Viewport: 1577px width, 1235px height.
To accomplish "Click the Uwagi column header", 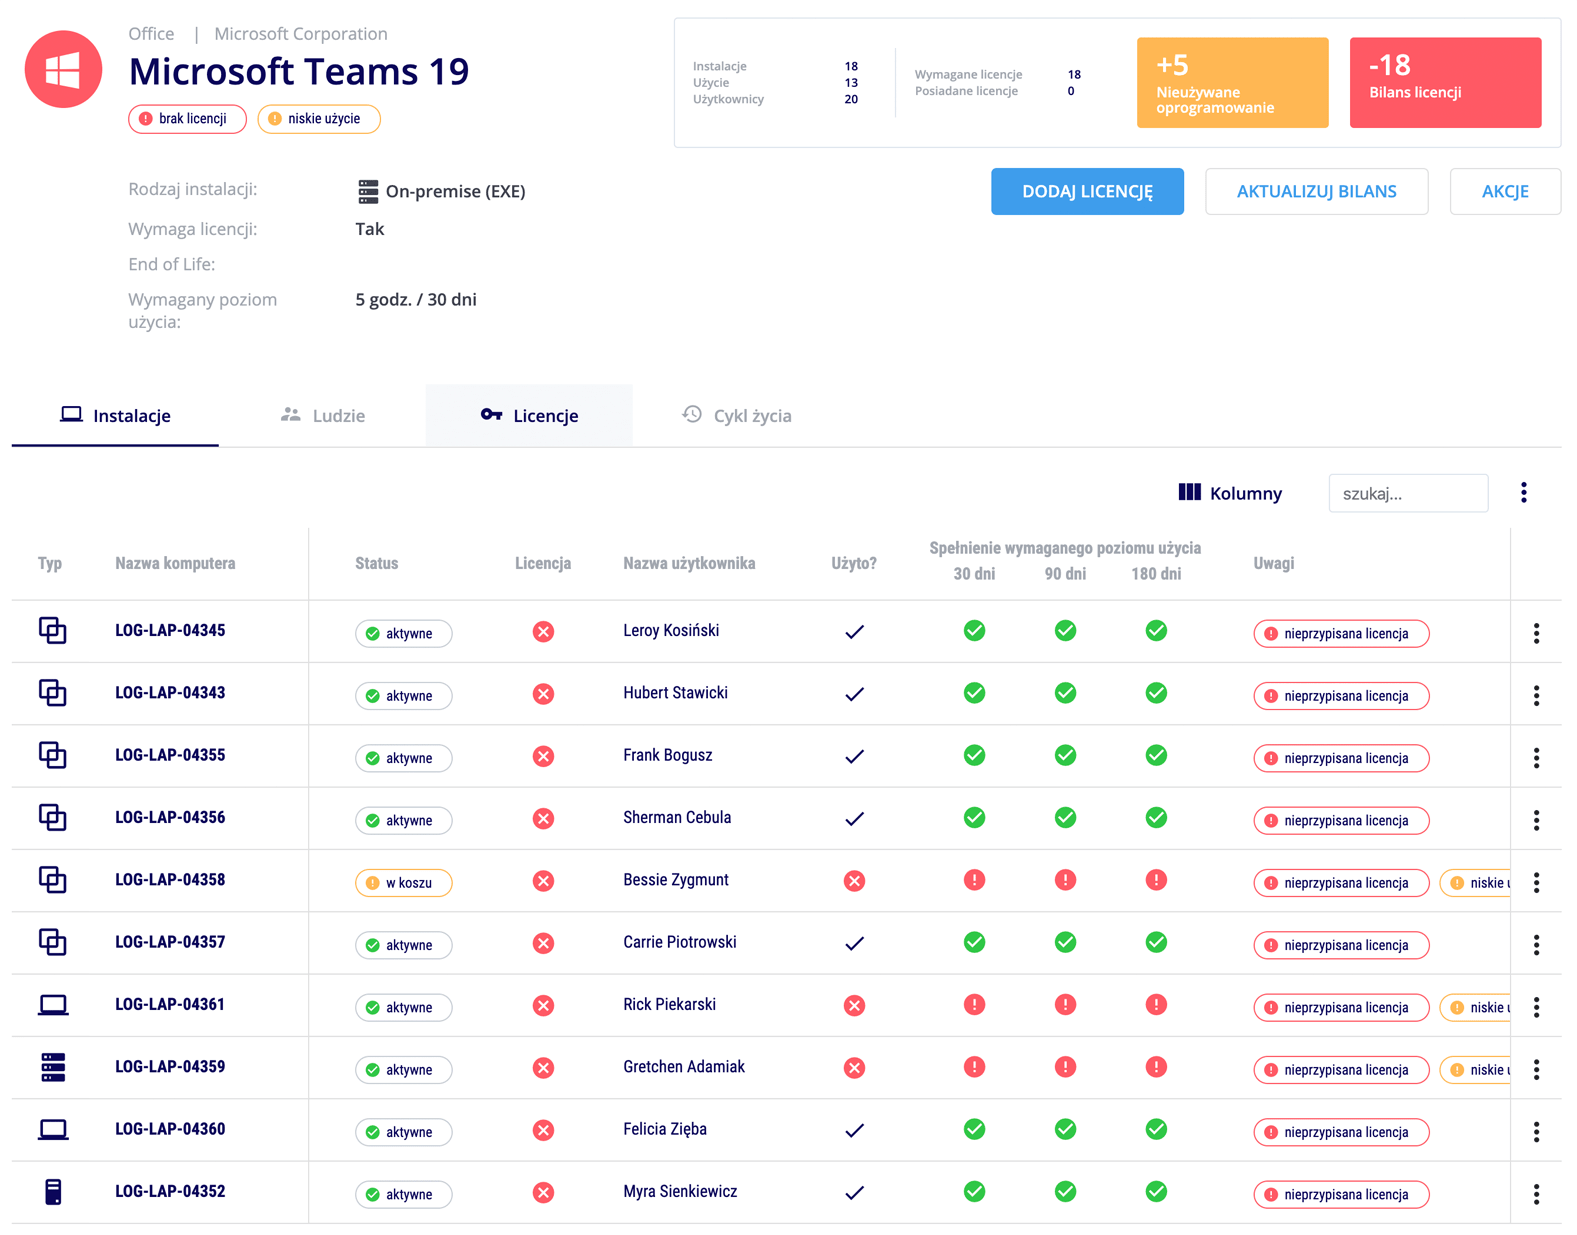I will pyautogui.click(x=1273, y=564).
